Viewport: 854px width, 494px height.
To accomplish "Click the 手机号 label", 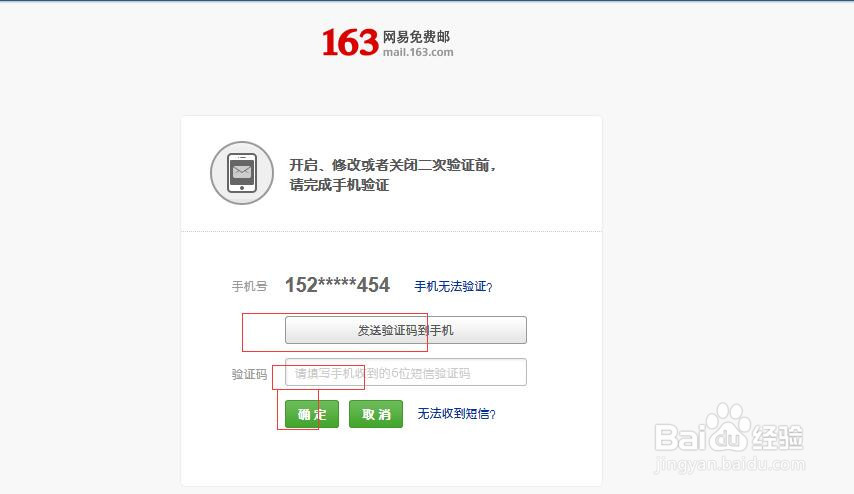I will [249, 286].
